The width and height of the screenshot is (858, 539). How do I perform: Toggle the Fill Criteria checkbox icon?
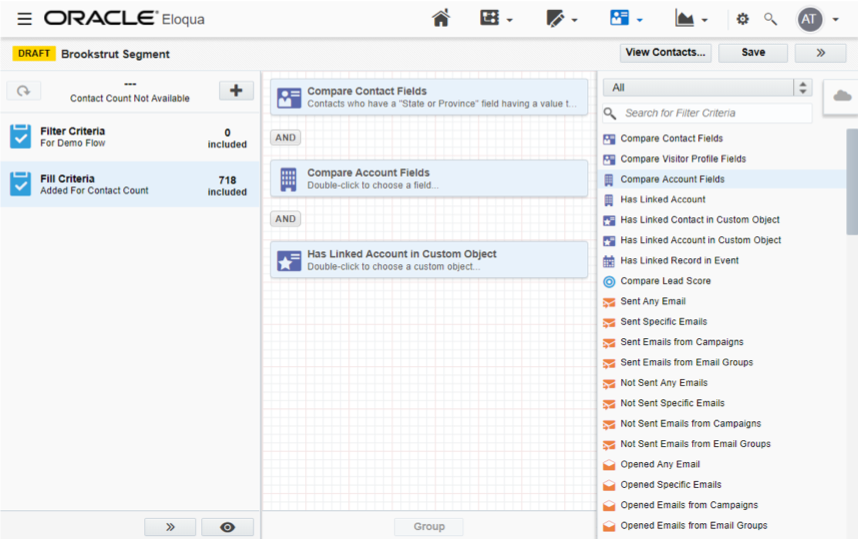tap(20, 184)
